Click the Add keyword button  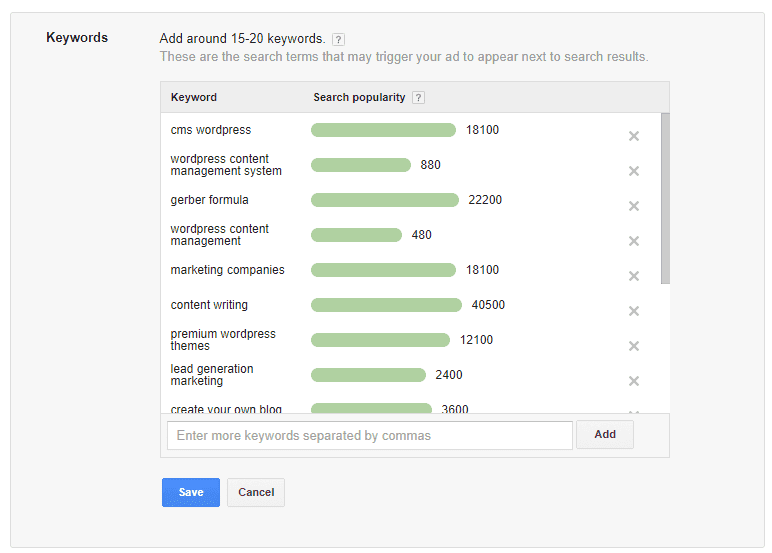605,435
